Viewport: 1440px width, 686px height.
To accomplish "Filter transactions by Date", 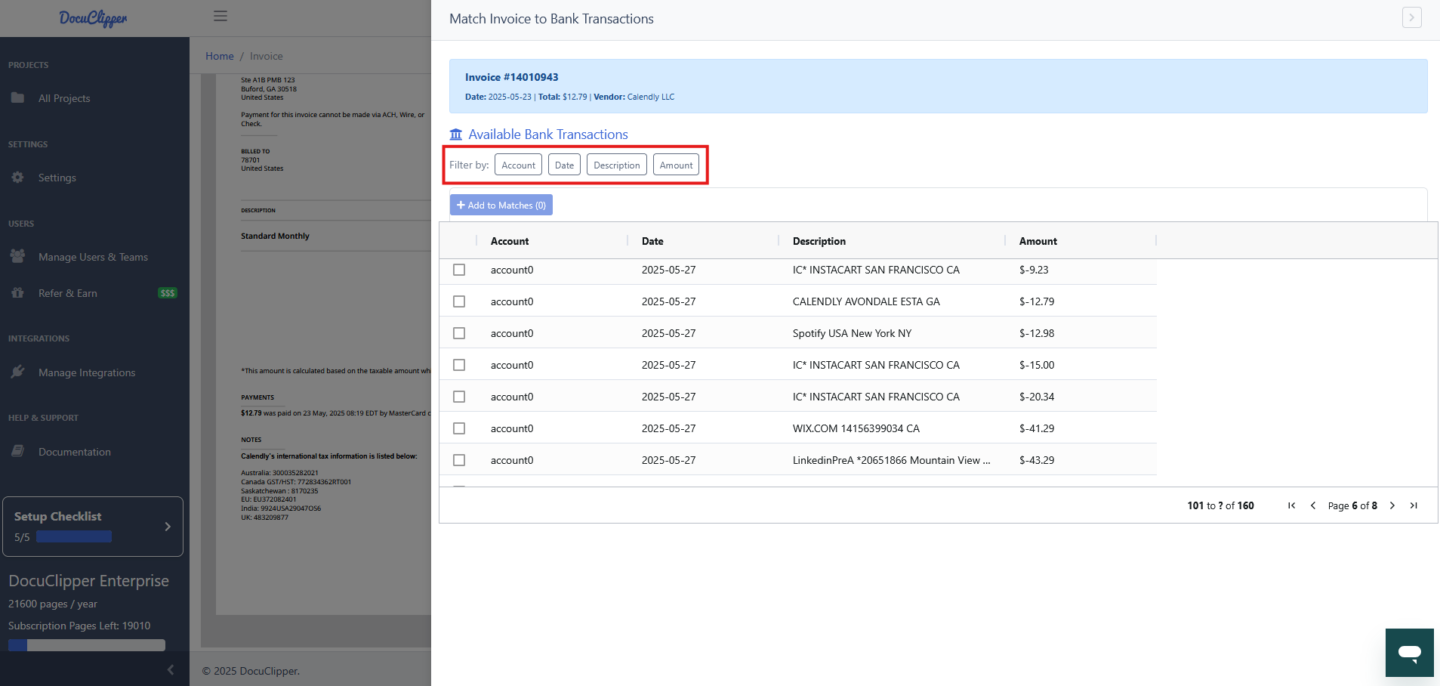I will click(x=564, y=165).
